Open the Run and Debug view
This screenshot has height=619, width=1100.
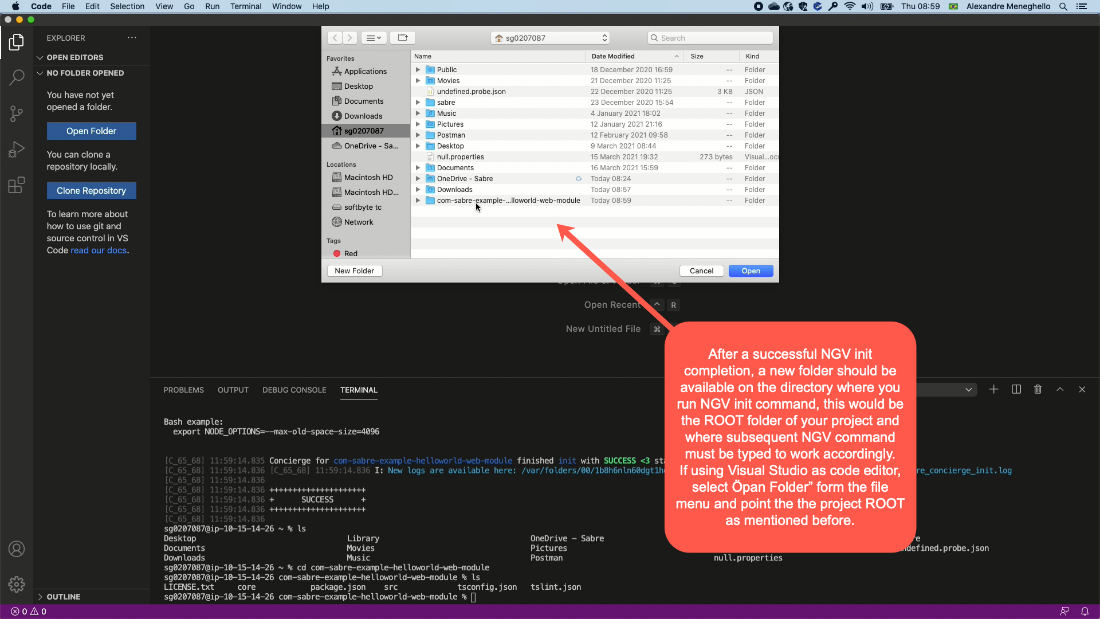[x=16, y=149]
